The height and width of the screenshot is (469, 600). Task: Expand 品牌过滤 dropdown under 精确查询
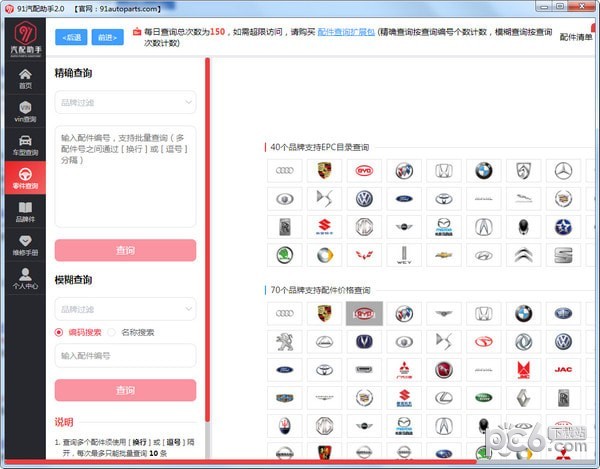pyautogui.click(x=126, y=102)
